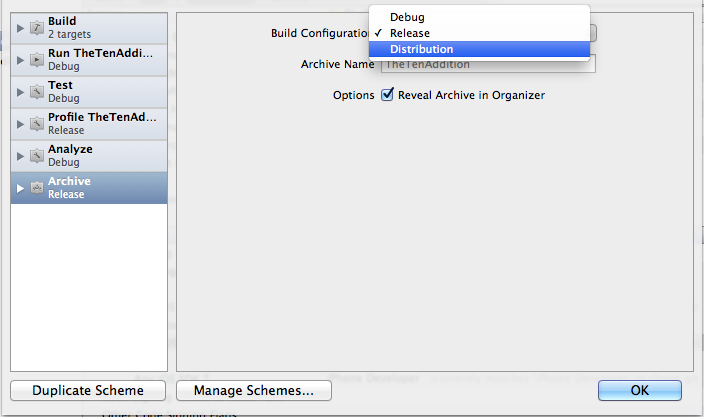Click the Archive Name text field
Screen dimensions: 704x417
coord(488,64)
